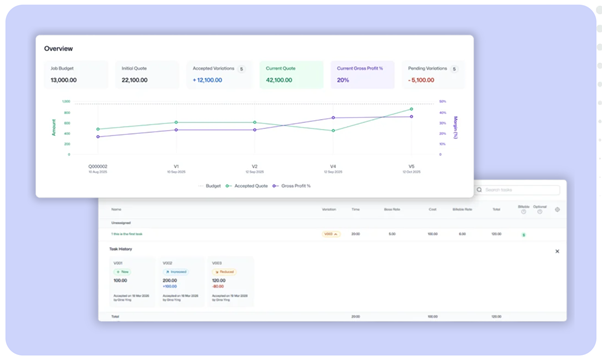Click the Task History heading
Screen dimensions: 602x360
pos(121,249)
